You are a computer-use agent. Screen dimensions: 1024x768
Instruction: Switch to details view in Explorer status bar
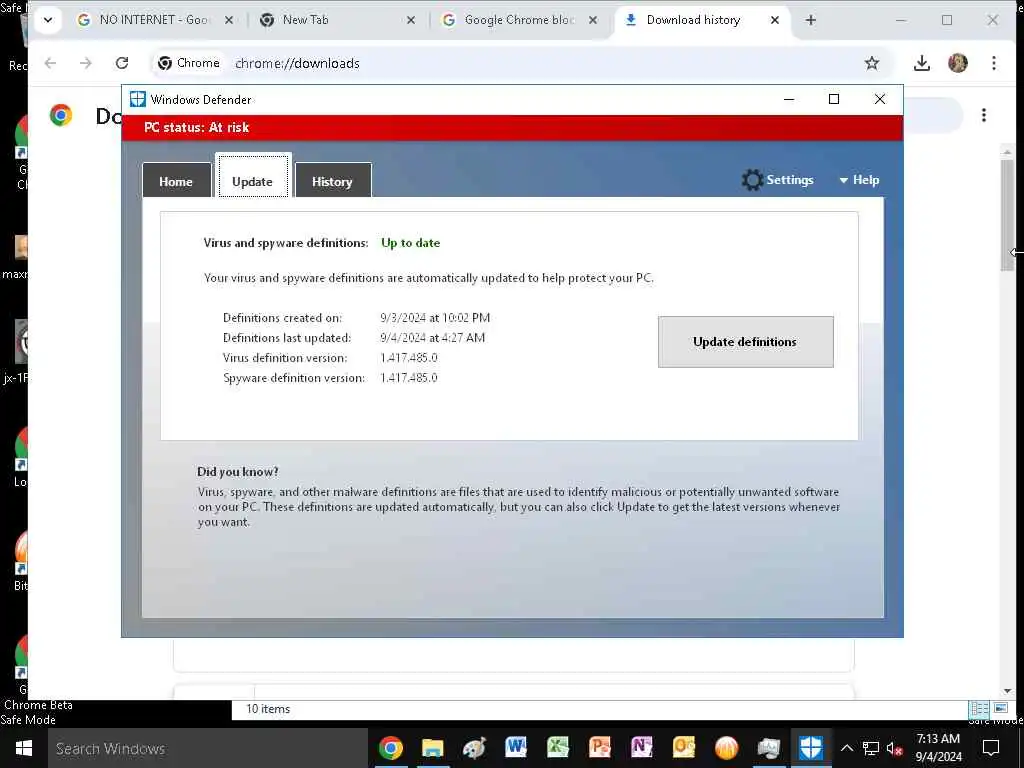(x=980, y=709)
